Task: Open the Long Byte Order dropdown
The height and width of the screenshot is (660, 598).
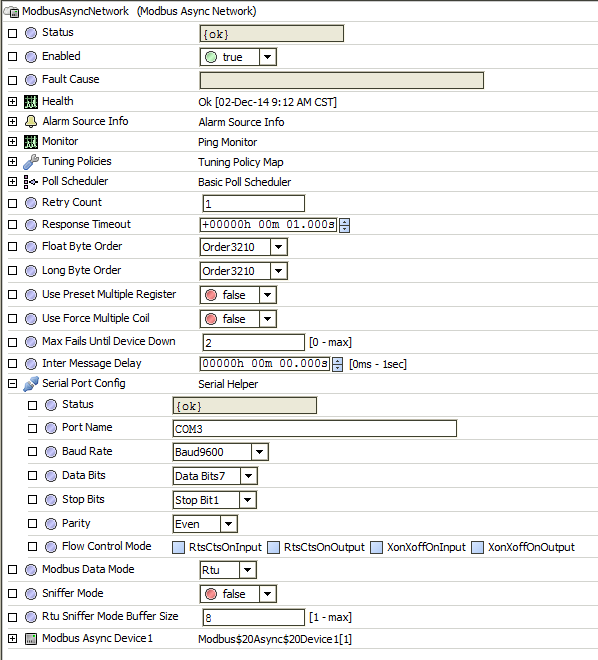Action: coord(279,271)
